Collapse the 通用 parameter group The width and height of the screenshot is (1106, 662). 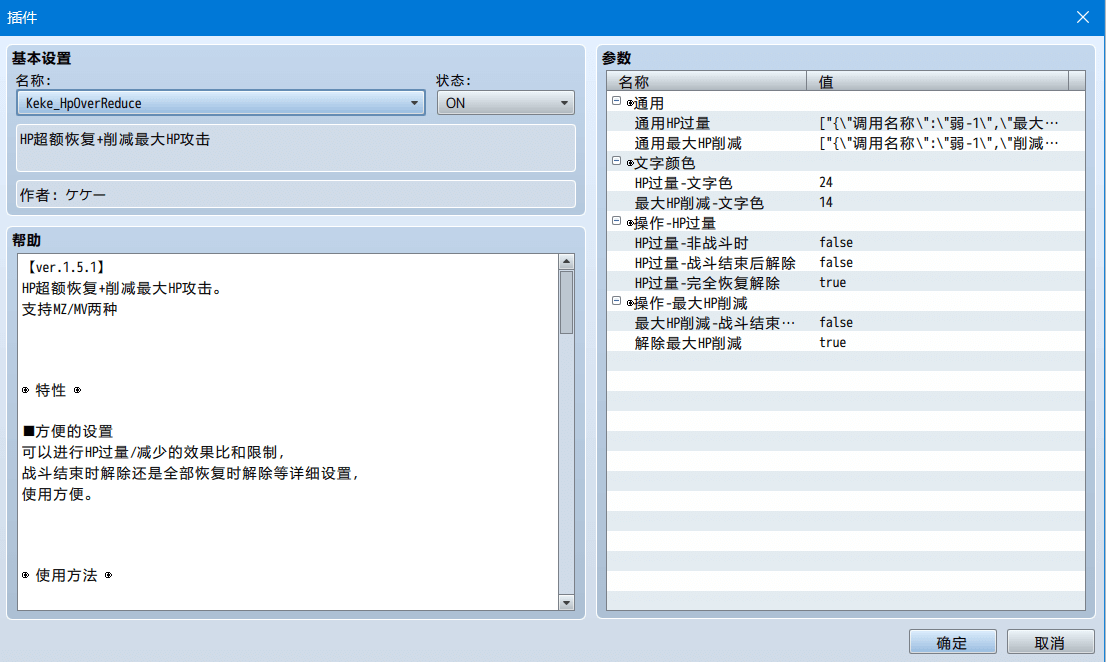[616, 102]
